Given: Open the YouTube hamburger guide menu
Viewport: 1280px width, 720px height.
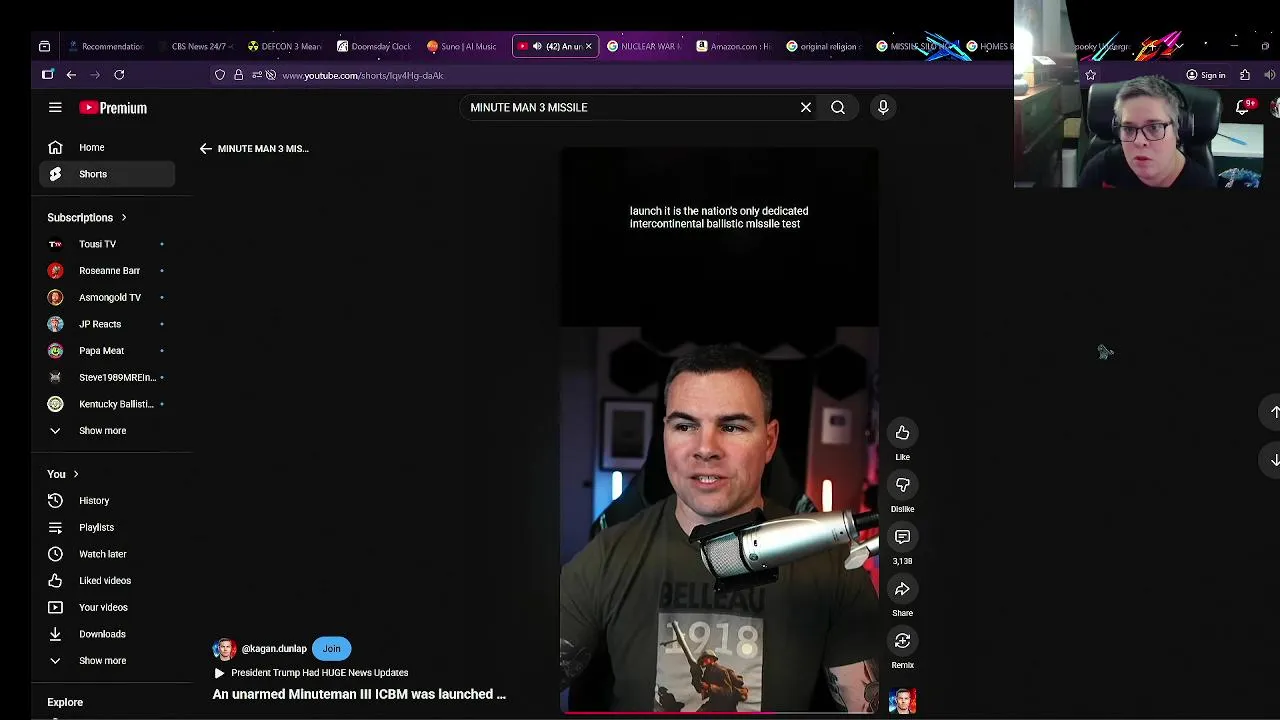Looking at the screenshot, I should pyautogui.click(x=55, y=107).
